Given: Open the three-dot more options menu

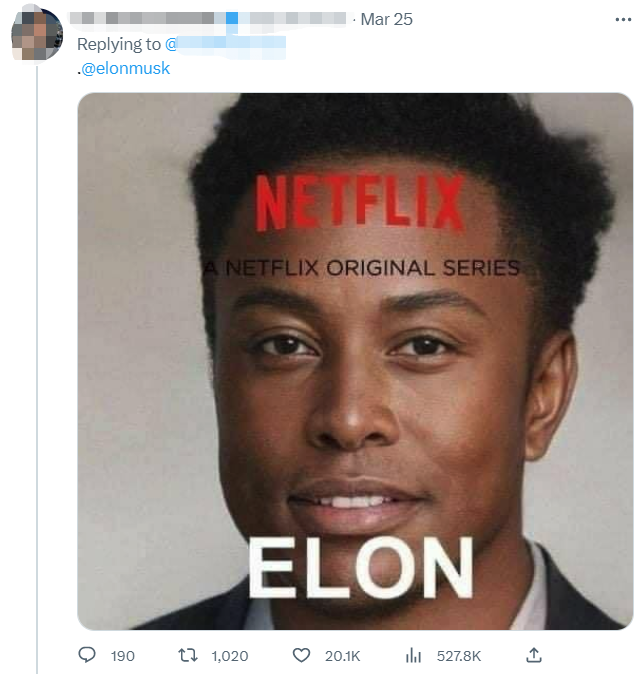Looking at the screenshot, I should (621, 19).
